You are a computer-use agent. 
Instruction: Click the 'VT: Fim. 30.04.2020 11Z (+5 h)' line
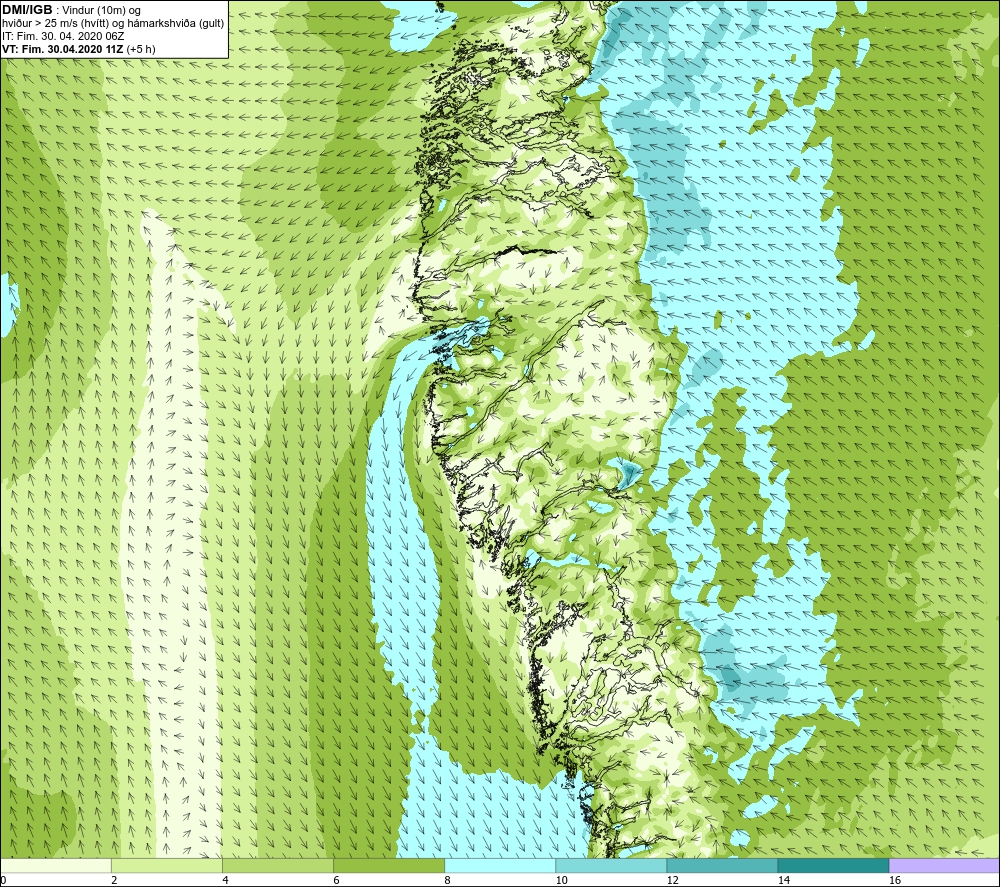tap(78, 49)
